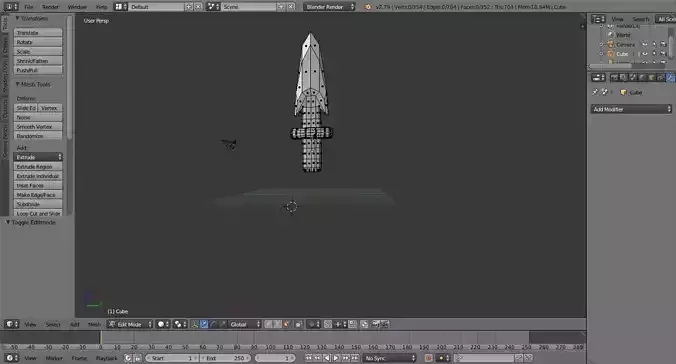Screen dimensions: 676x364
Task: Render OpenGL animation of viewport
Action: tap(385, 324)
